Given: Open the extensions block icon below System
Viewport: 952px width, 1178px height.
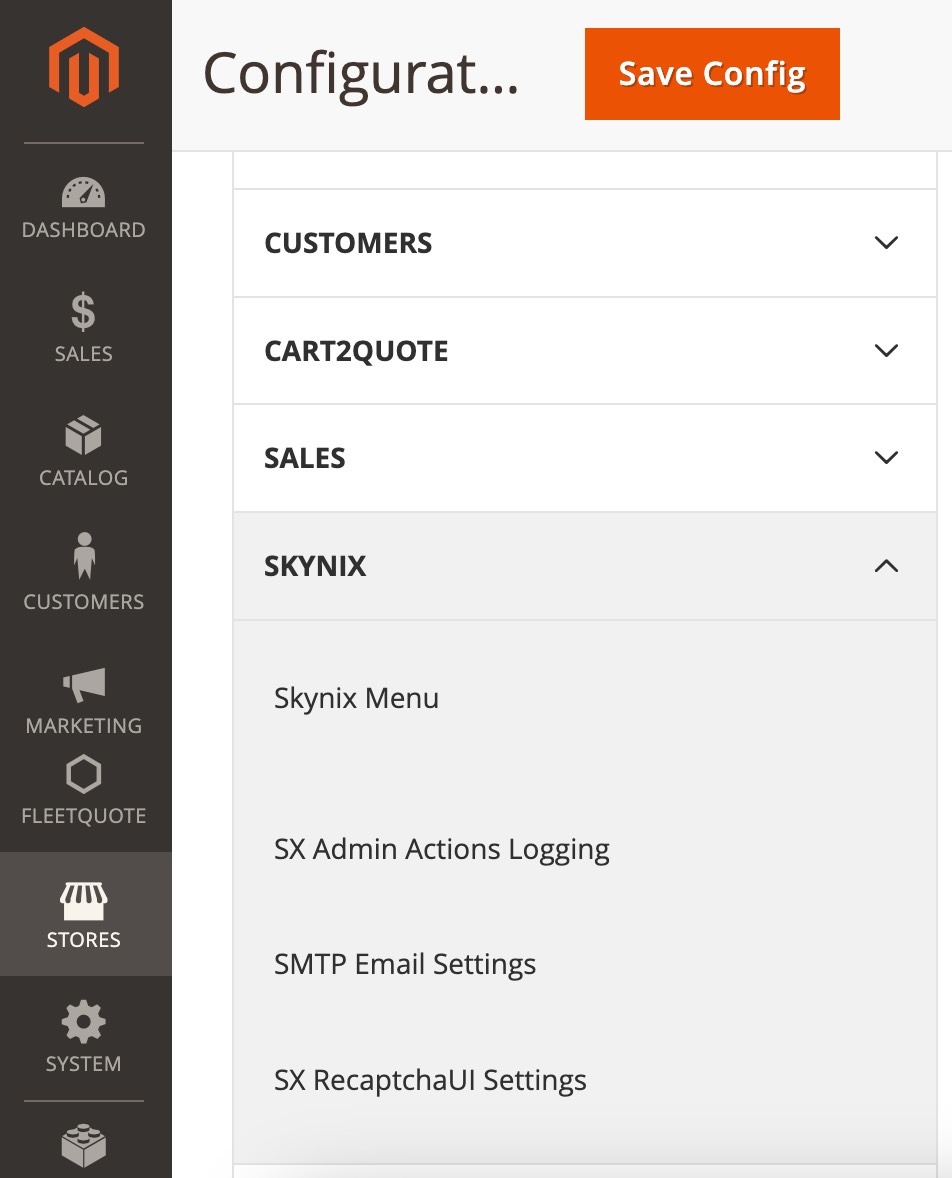Looking at the screenshot, I should click(83, 1145).
